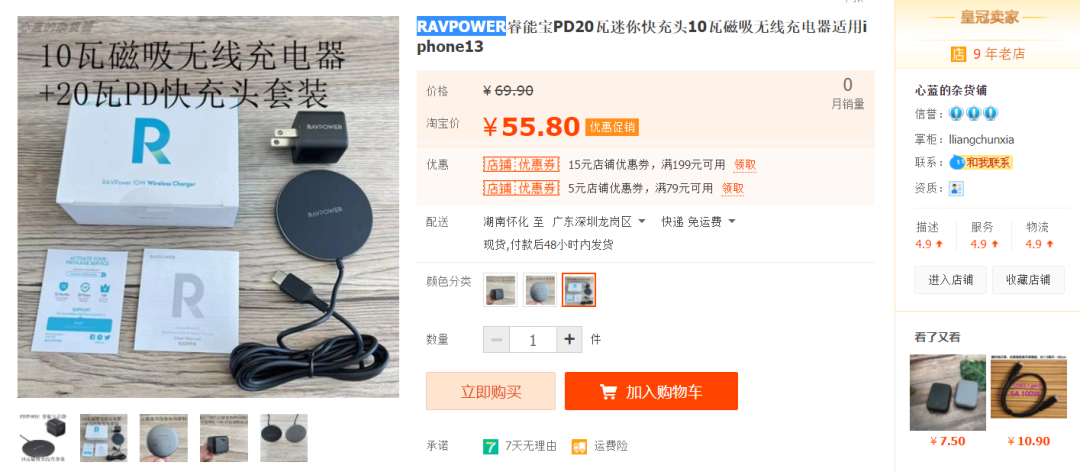This screenshot has width=1080, height=472.
Task: Click the shopping cart icon on add-to-cart button
Action: [x=608, y=392]
